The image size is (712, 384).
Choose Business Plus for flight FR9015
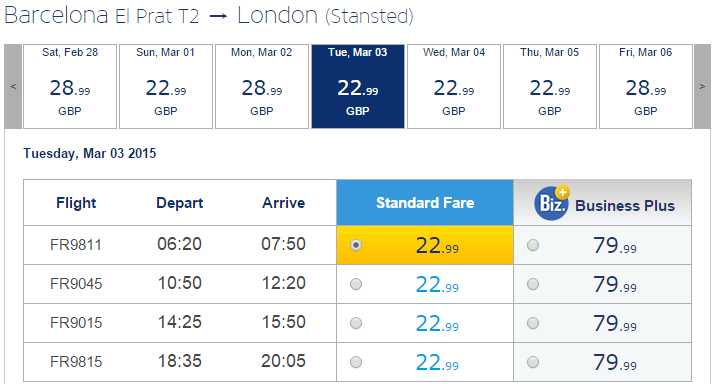(533, 323)
